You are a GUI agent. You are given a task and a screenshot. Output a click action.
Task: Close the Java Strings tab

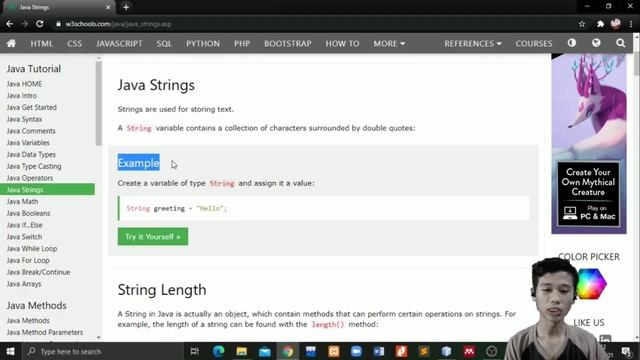(x=108, y=7)
